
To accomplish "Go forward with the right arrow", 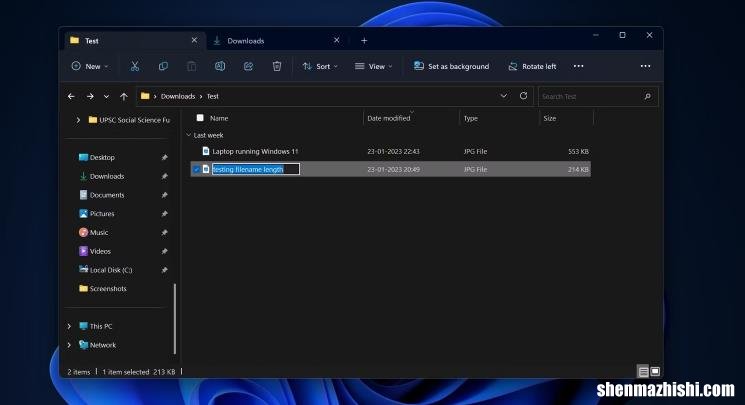I will pos(90,96).
